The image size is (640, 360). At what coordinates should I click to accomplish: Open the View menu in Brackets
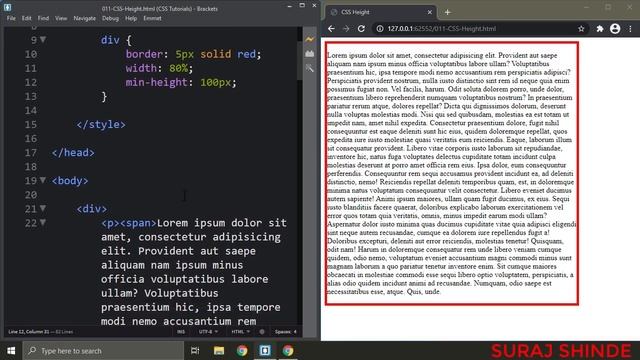pyautogui.click(x=61, y=18)
